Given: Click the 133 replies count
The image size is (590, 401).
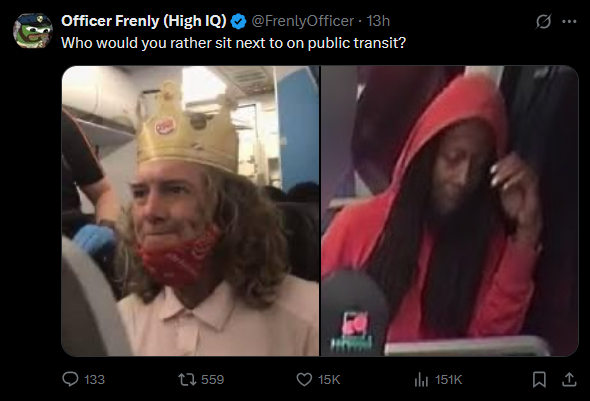Looking at the screenshot, I should point(94,380).
